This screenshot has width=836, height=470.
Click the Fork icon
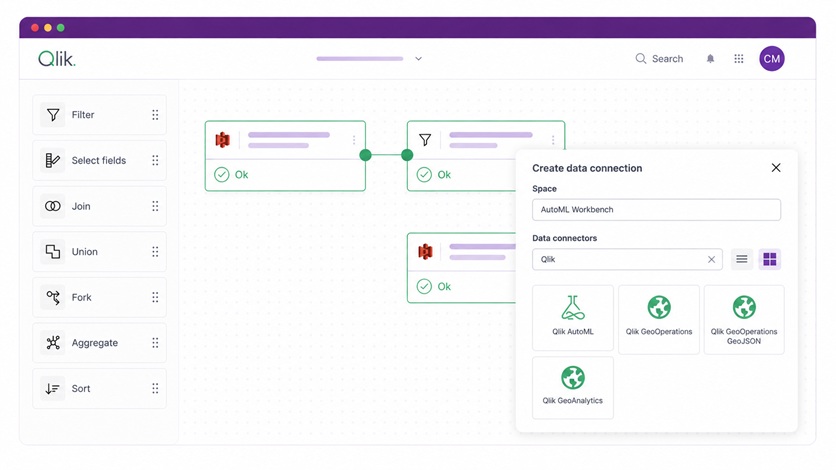53,297
